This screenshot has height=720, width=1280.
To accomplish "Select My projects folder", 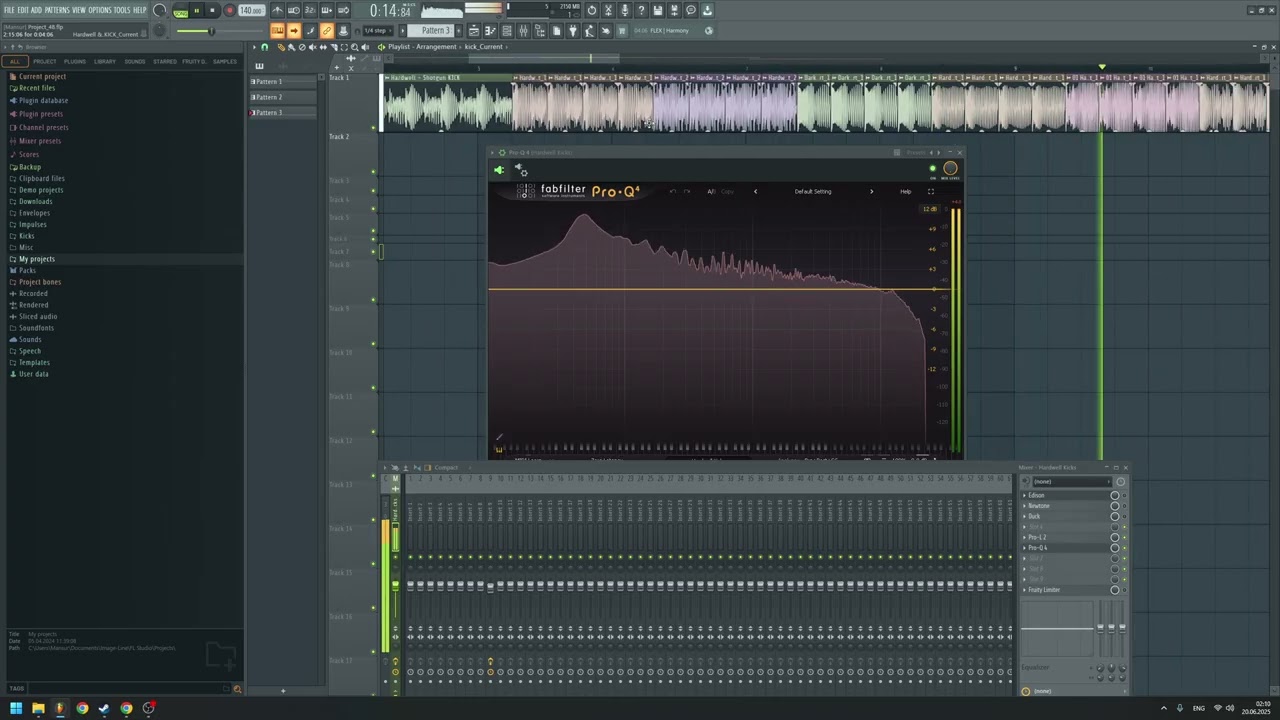I will [37, 259].
